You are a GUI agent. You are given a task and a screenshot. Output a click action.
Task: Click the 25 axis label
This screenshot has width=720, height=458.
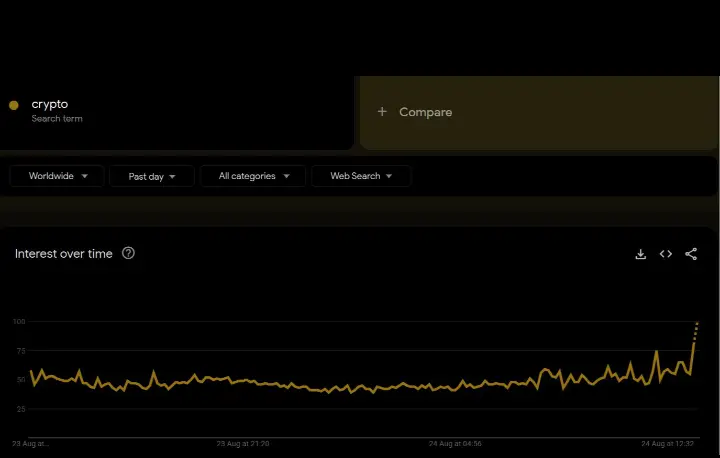(x=21, y=409)
